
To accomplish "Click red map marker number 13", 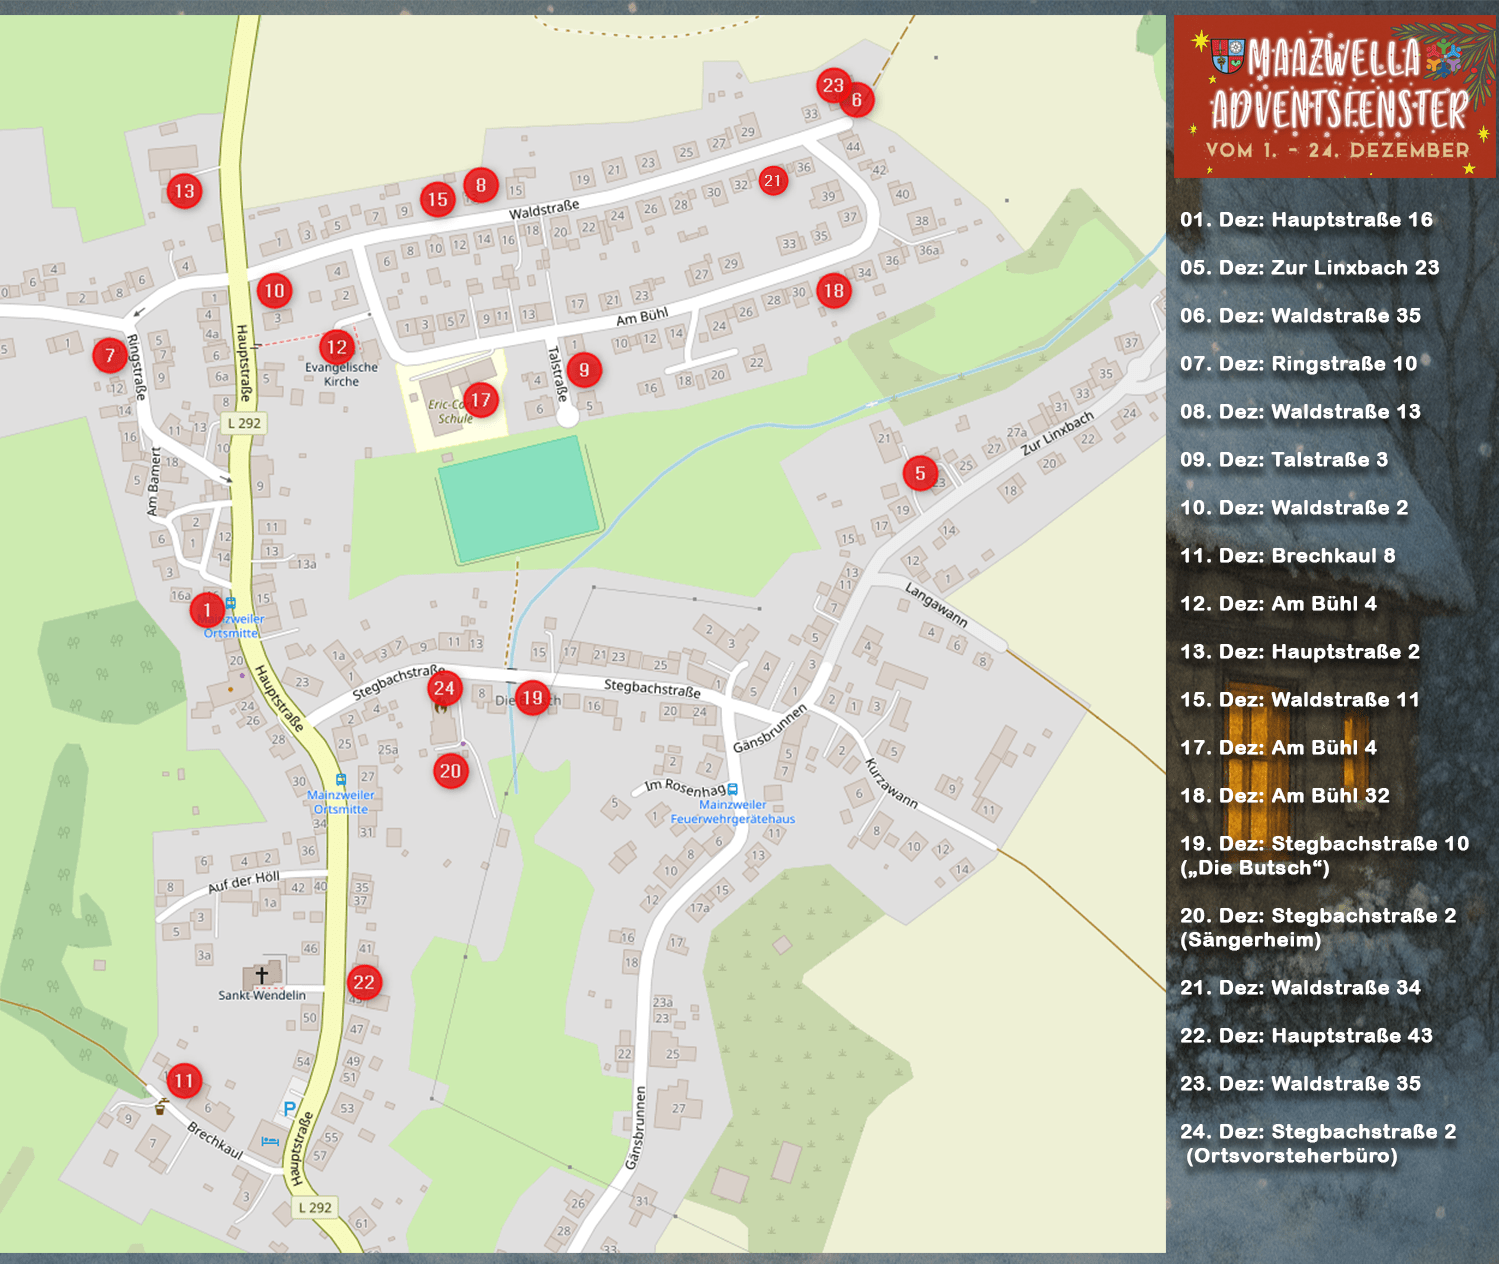I will point(184,191).
